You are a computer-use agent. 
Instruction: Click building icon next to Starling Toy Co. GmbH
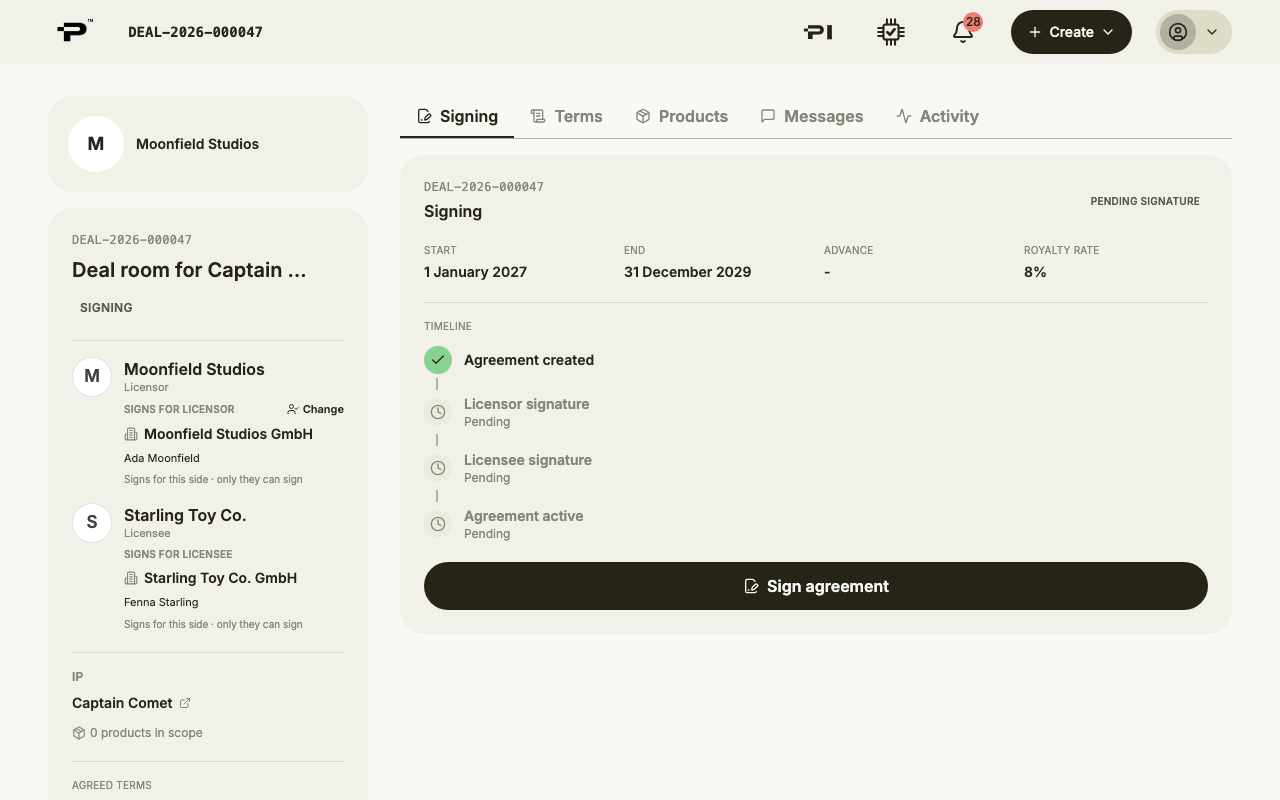click(x=131, y=578)
